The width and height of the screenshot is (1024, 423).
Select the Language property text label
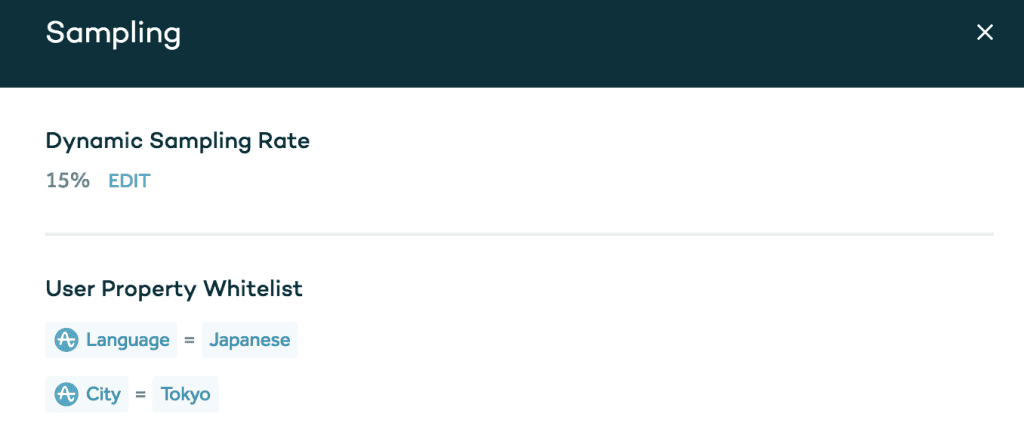tap(127, 340)
